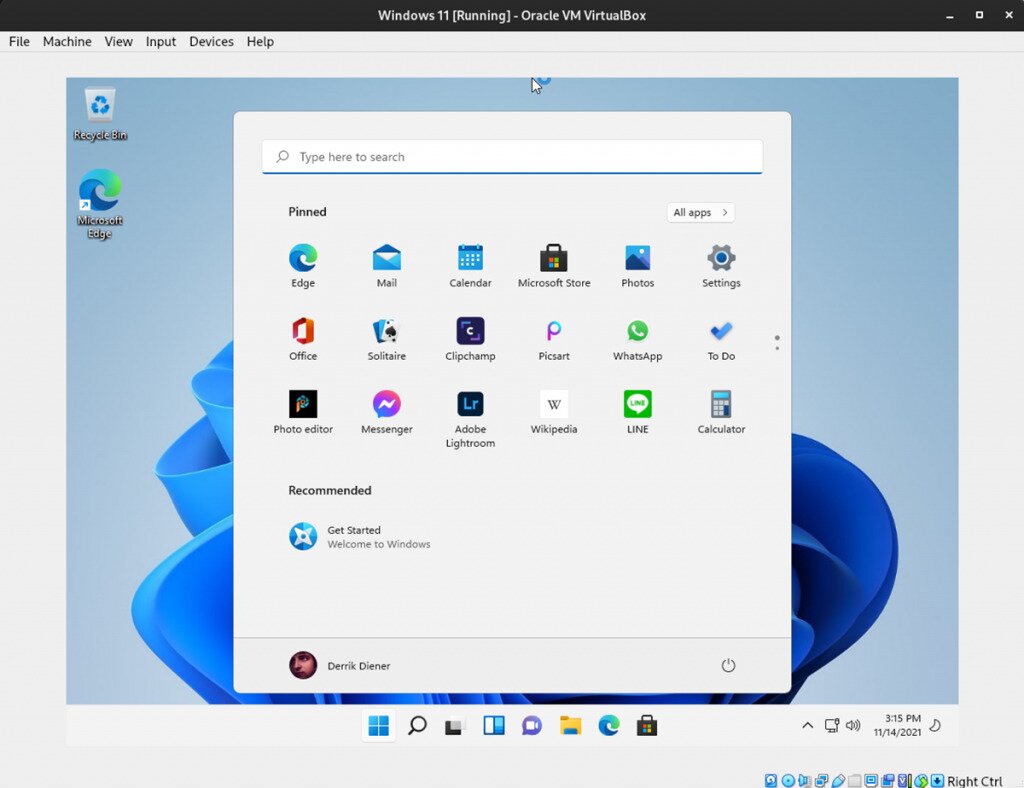The height and width of the screenshot is (788, 1024).
Task: Click the volume speaker icon
Action: [853, 725]
